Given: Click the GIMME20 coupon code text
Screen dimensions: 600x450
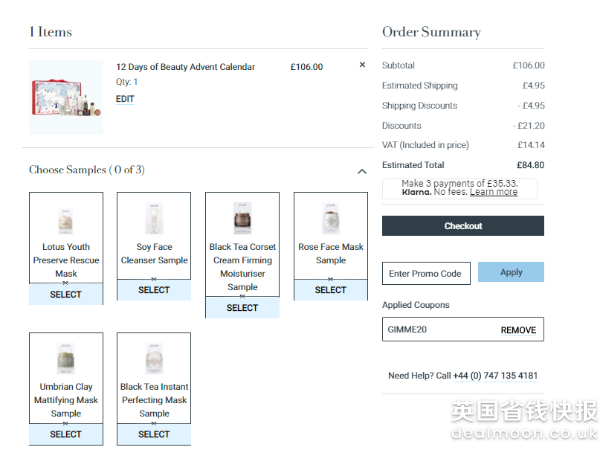Looking at the screenshot, I should (x=407, y=329).
